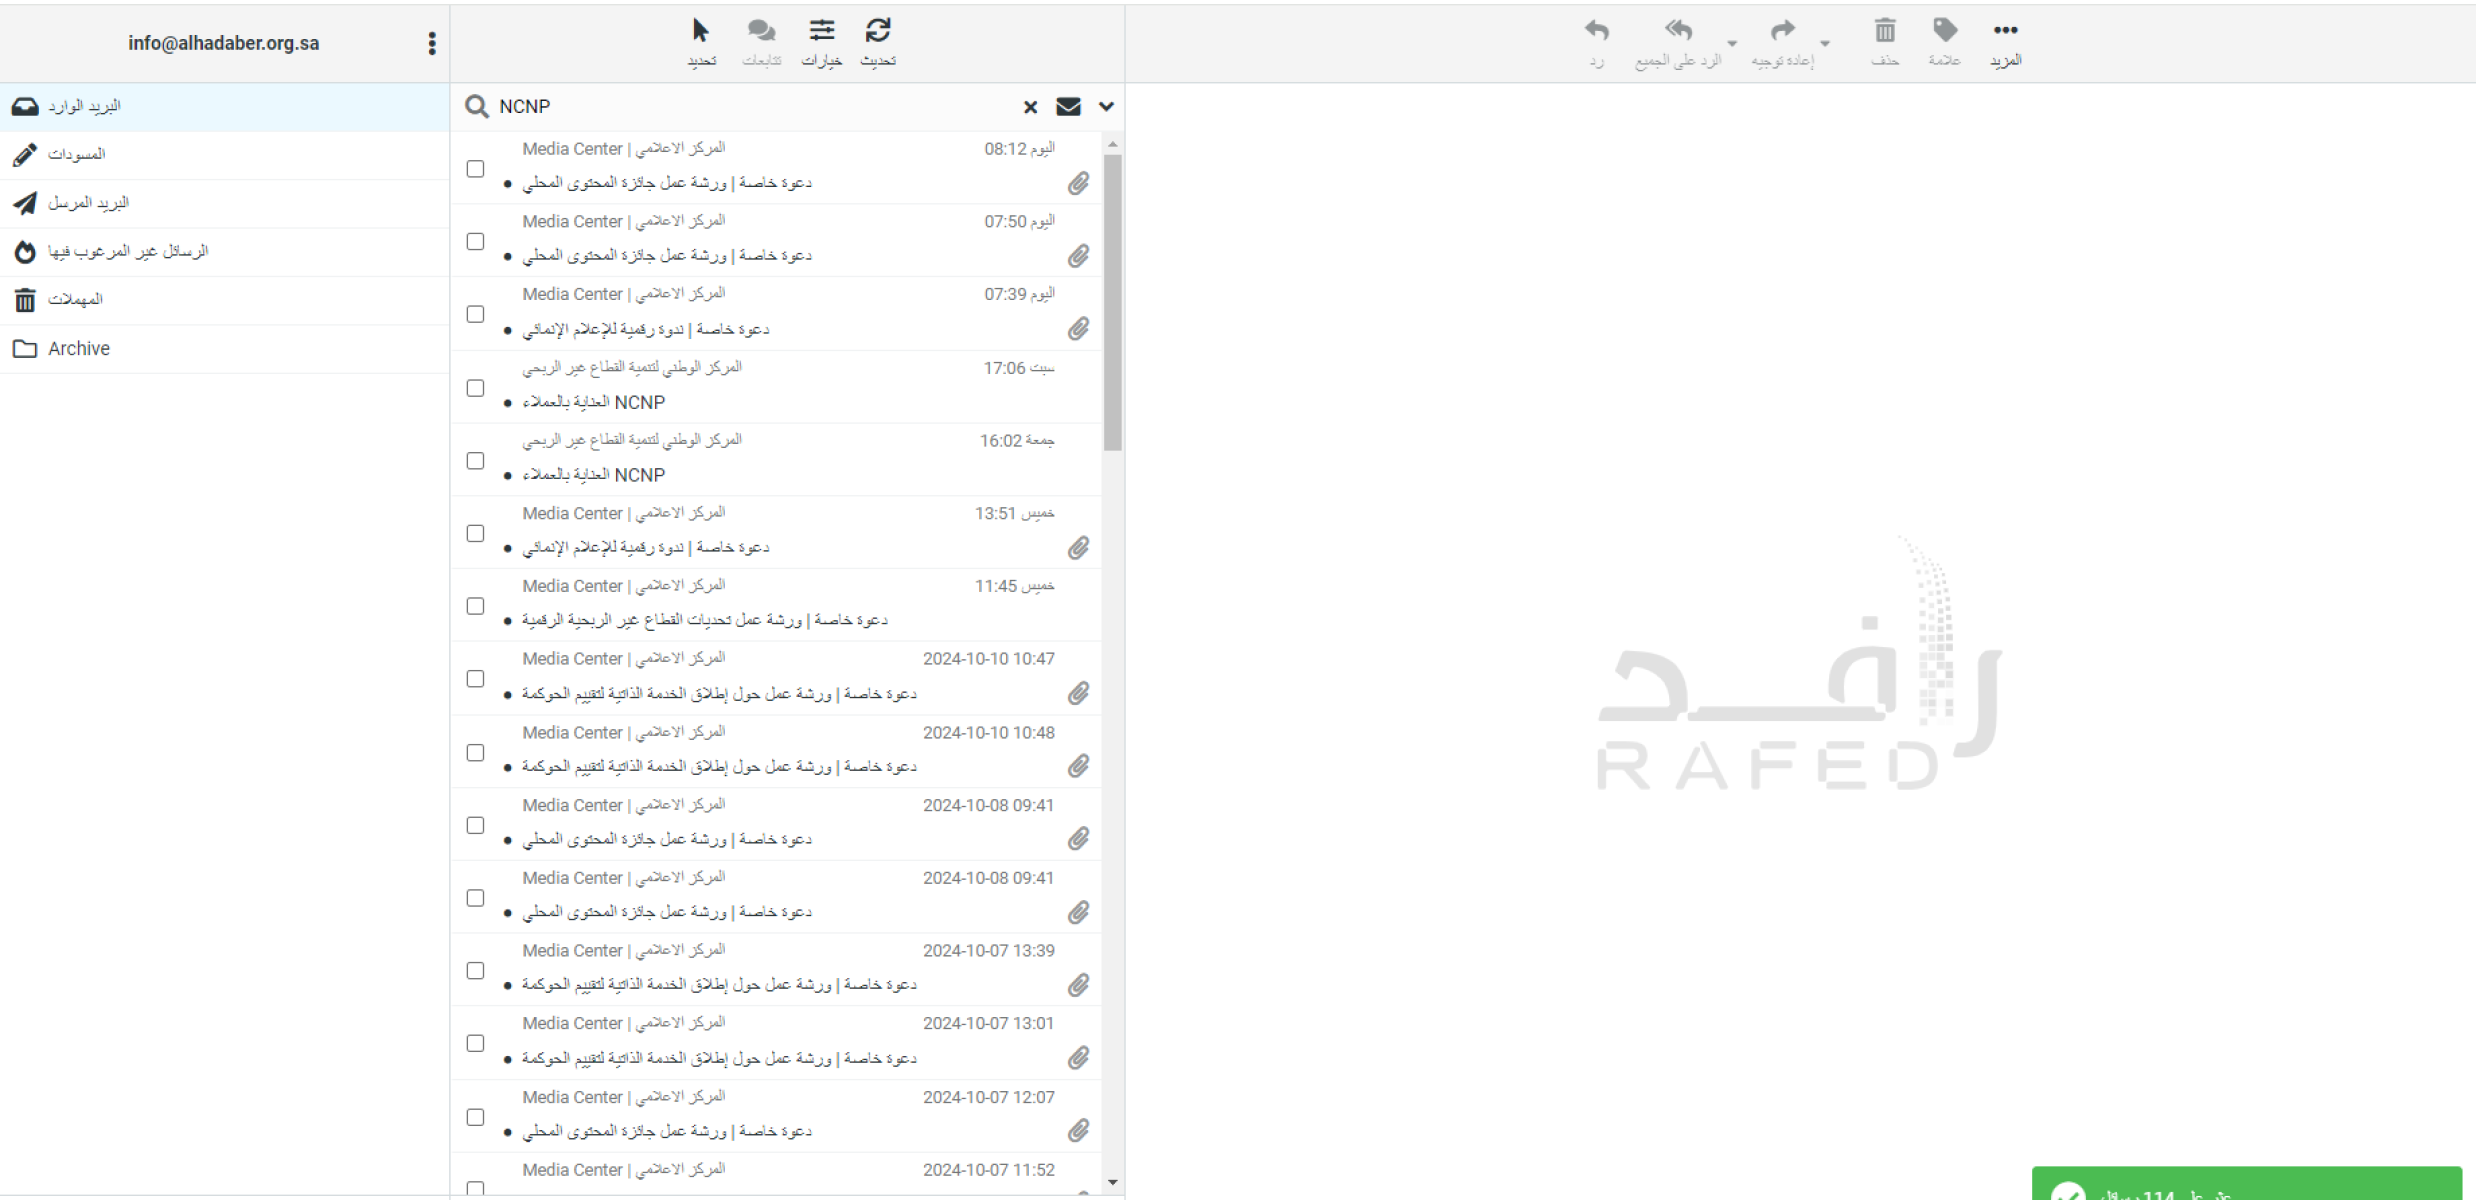The width and height of the screenshot is (2476, 1200).
Task: Open the Archive folder
Action: (79, 349)
